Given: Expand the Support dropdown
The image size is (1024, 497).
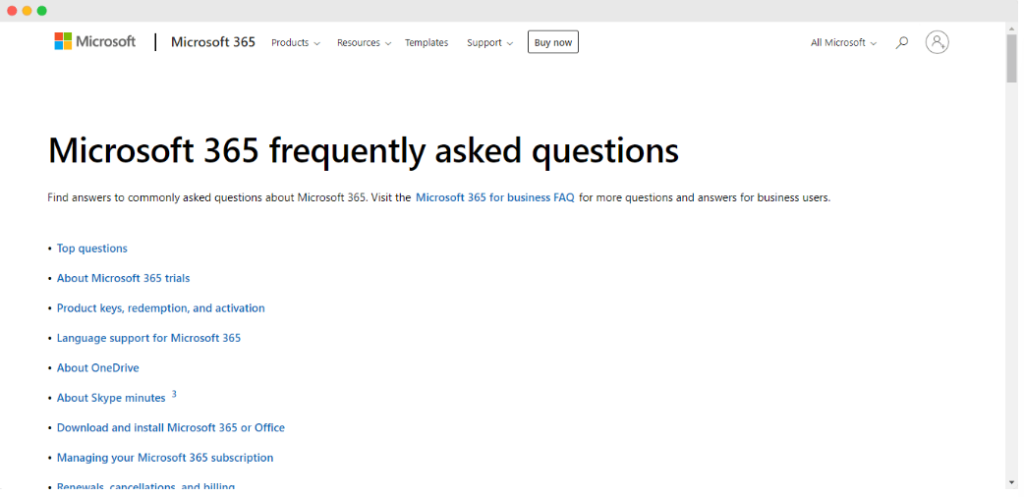Looking at the screenshot, I should 490,42.
